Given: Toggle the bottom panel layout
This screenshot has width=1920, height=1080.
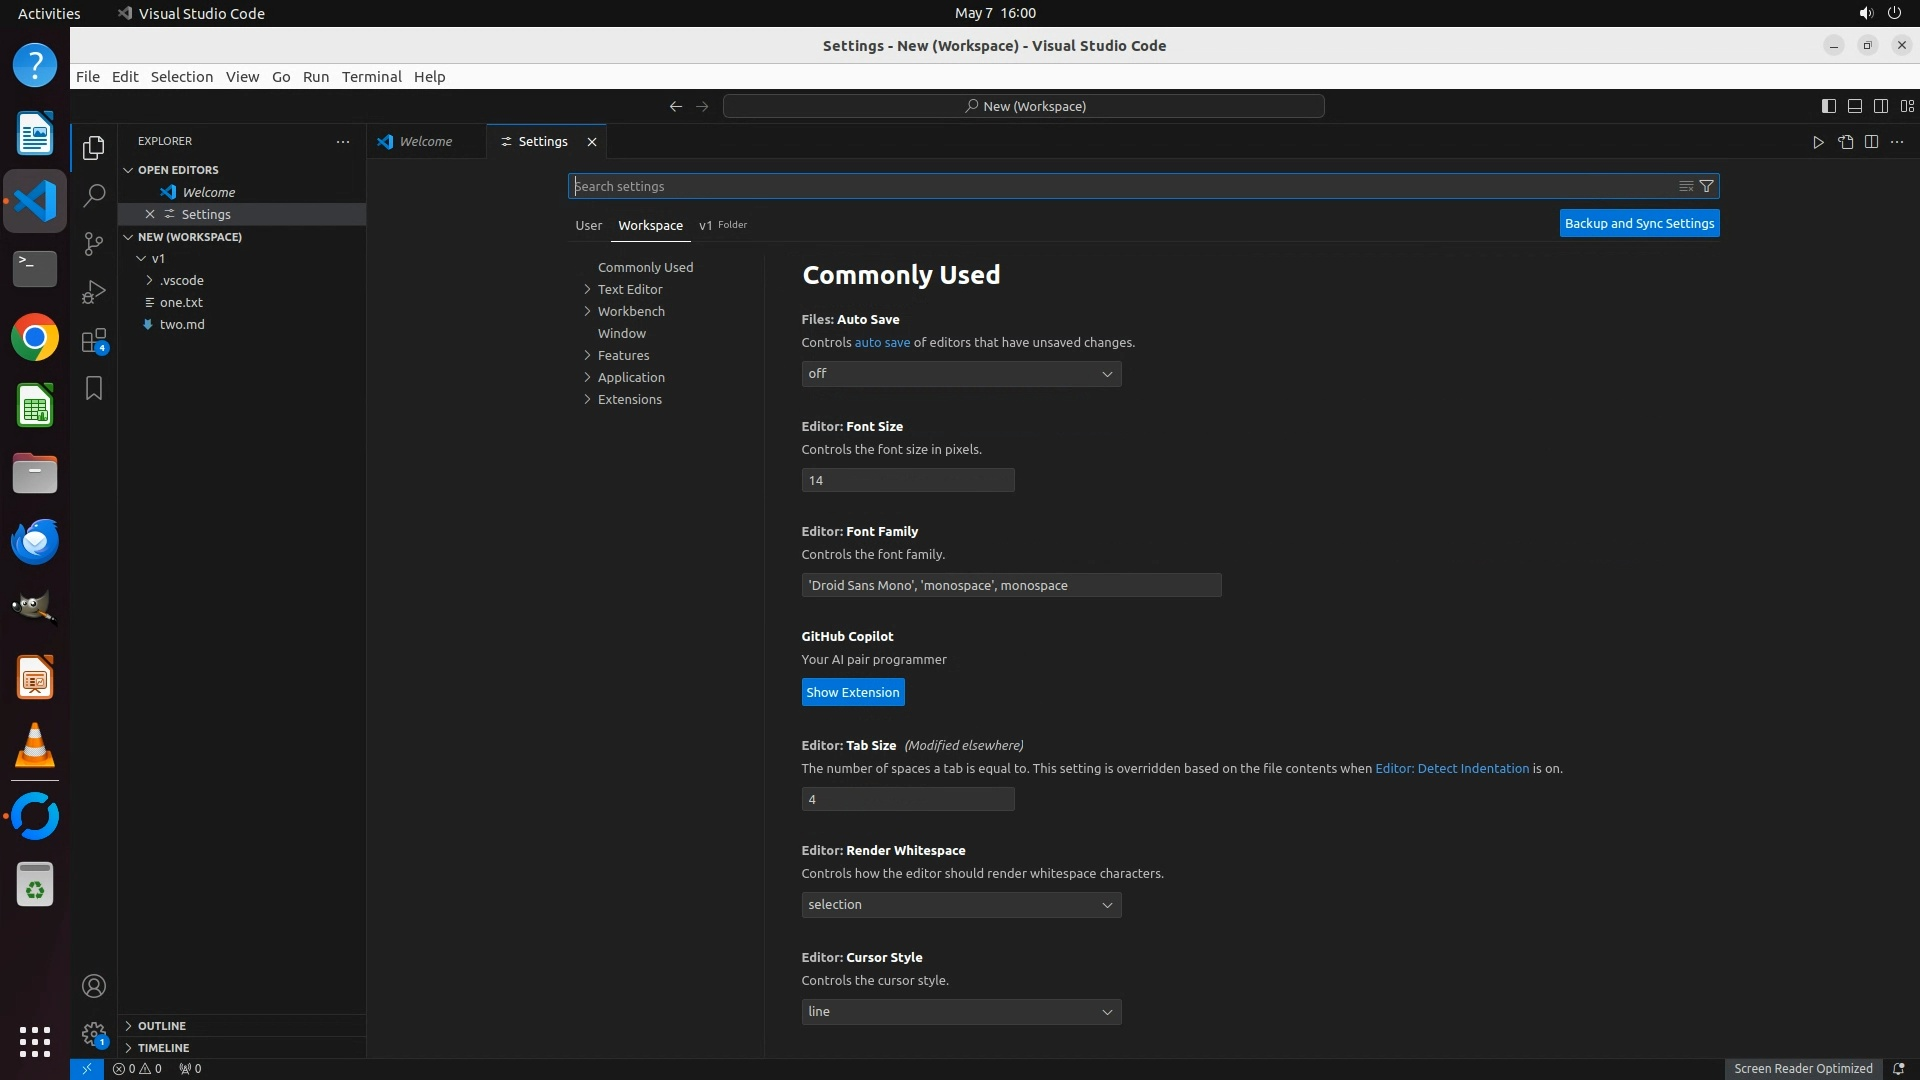Looking at the screenshot, I should (1854, 106).
